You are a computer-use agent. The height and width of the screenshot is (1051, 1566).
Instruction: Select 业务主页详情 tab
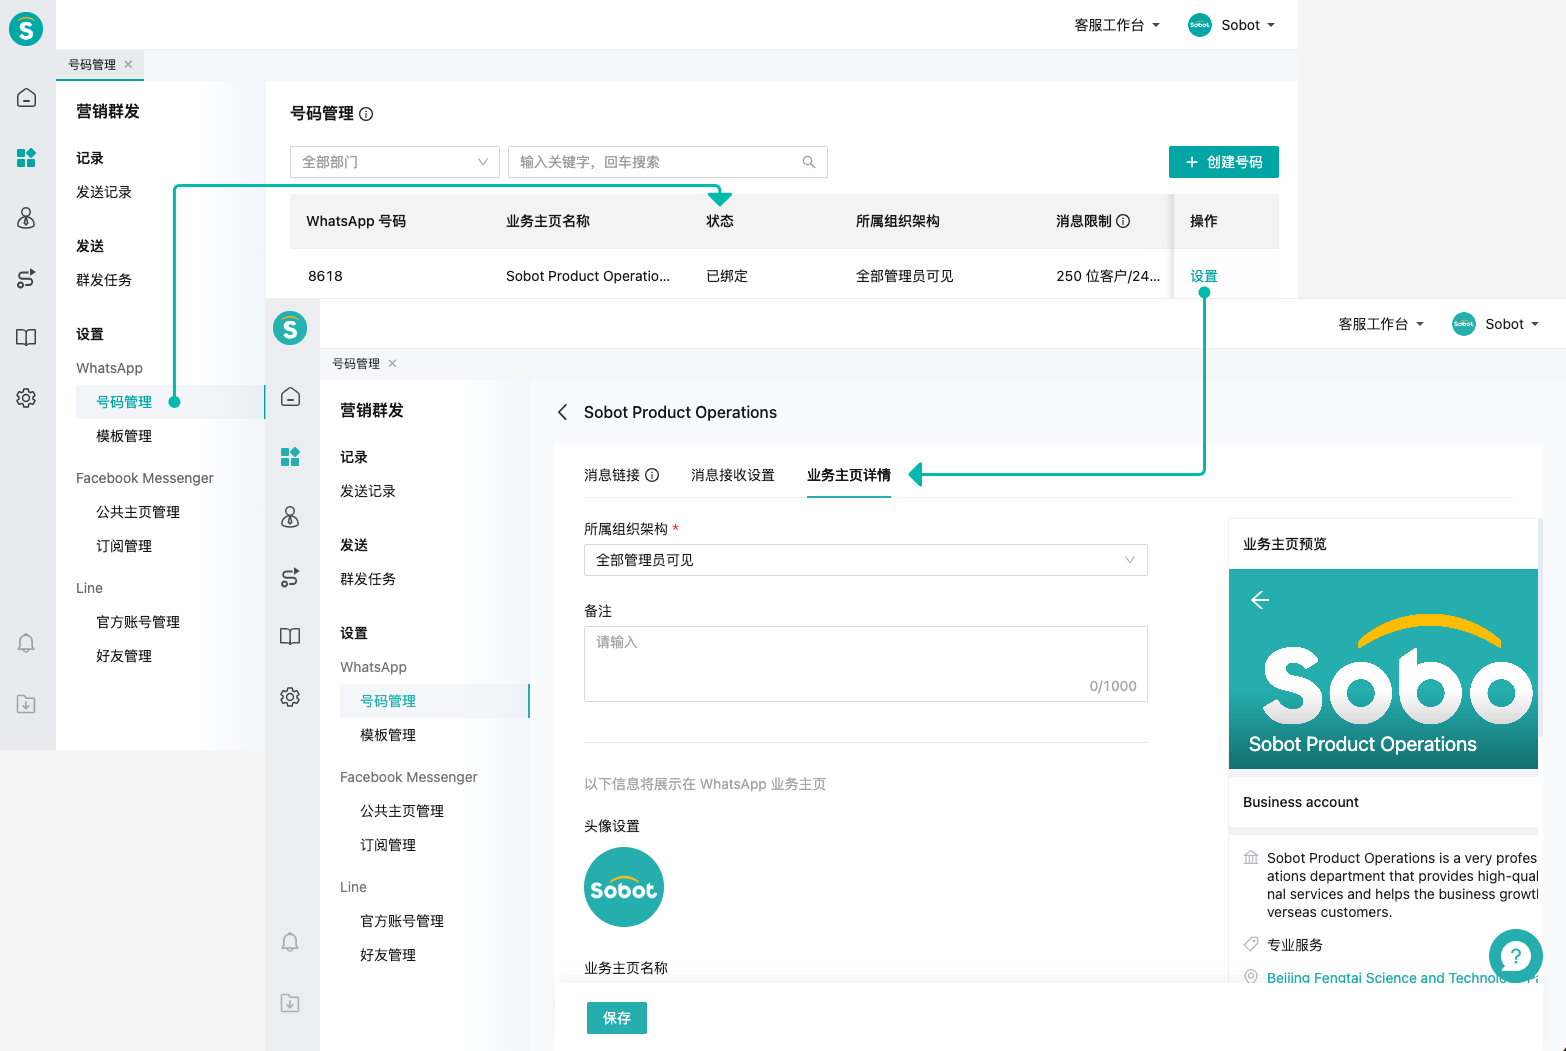click(x=849, y=475)
